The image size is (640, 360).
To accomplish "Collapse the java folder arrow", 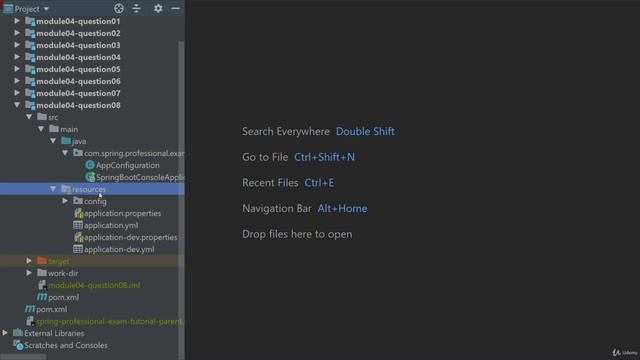I will click(53, 141).
